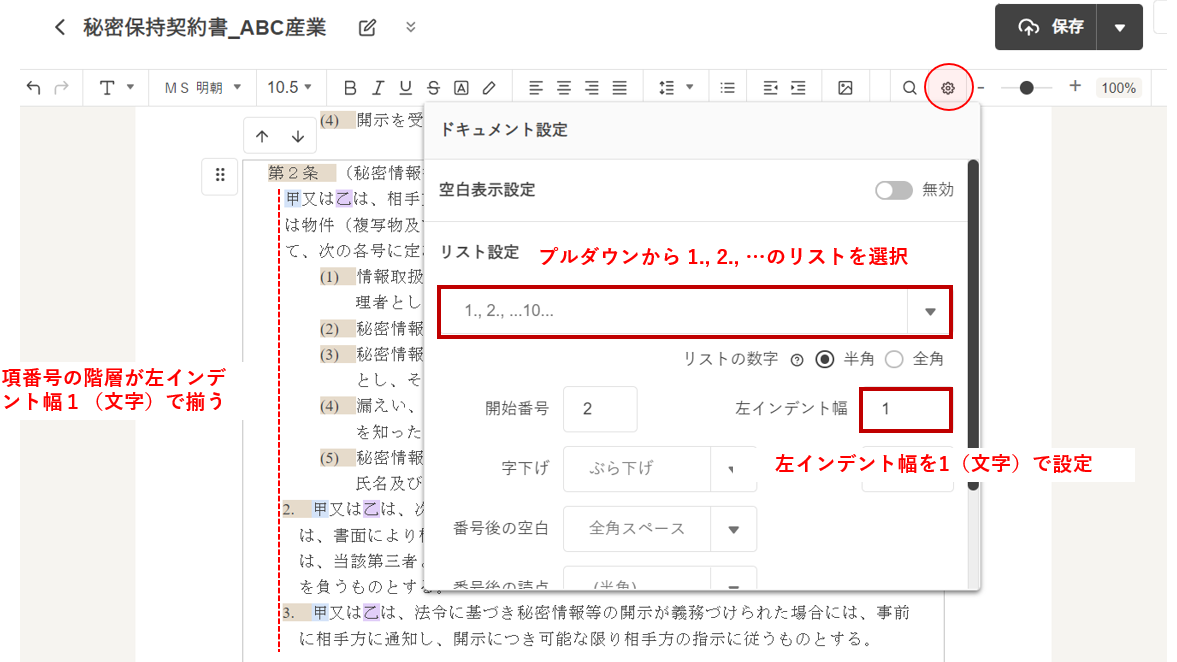
Task: Click the highlighter pen icon
Action: (489, 88)
